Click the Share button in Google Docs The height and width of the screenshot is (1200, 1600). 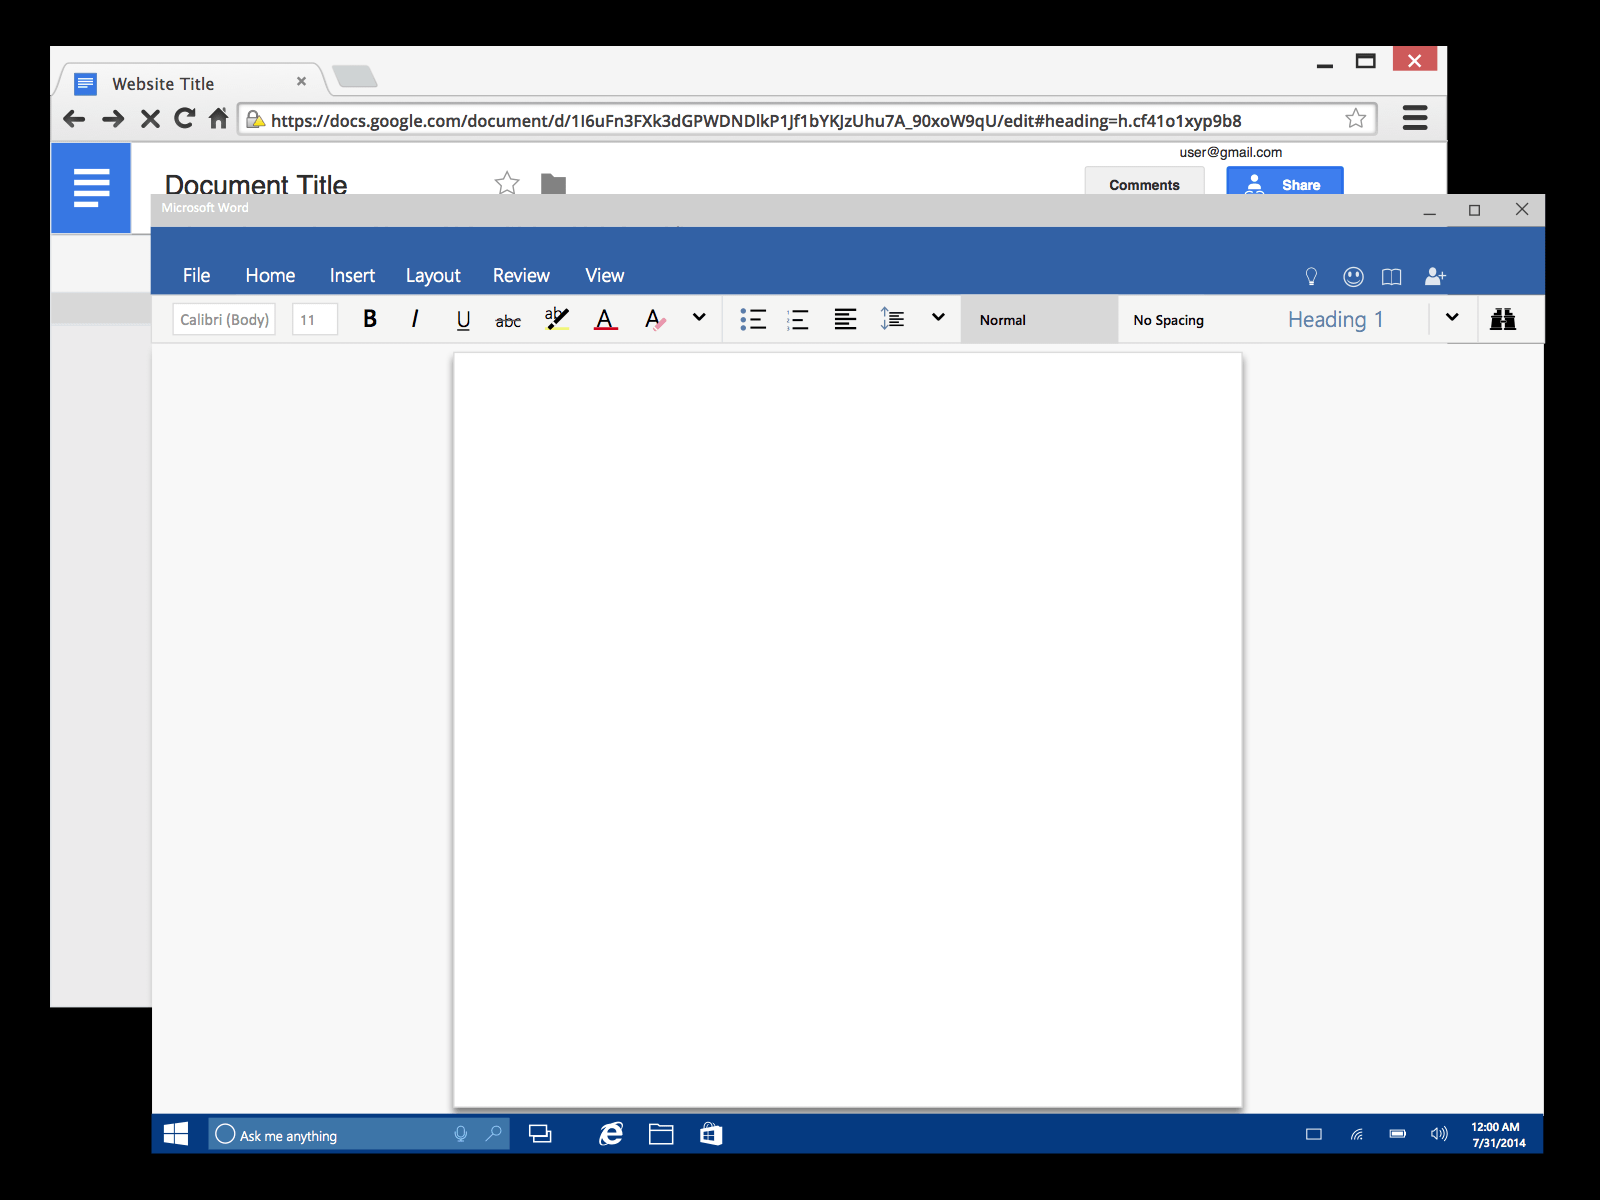[x=1284, y=184]
